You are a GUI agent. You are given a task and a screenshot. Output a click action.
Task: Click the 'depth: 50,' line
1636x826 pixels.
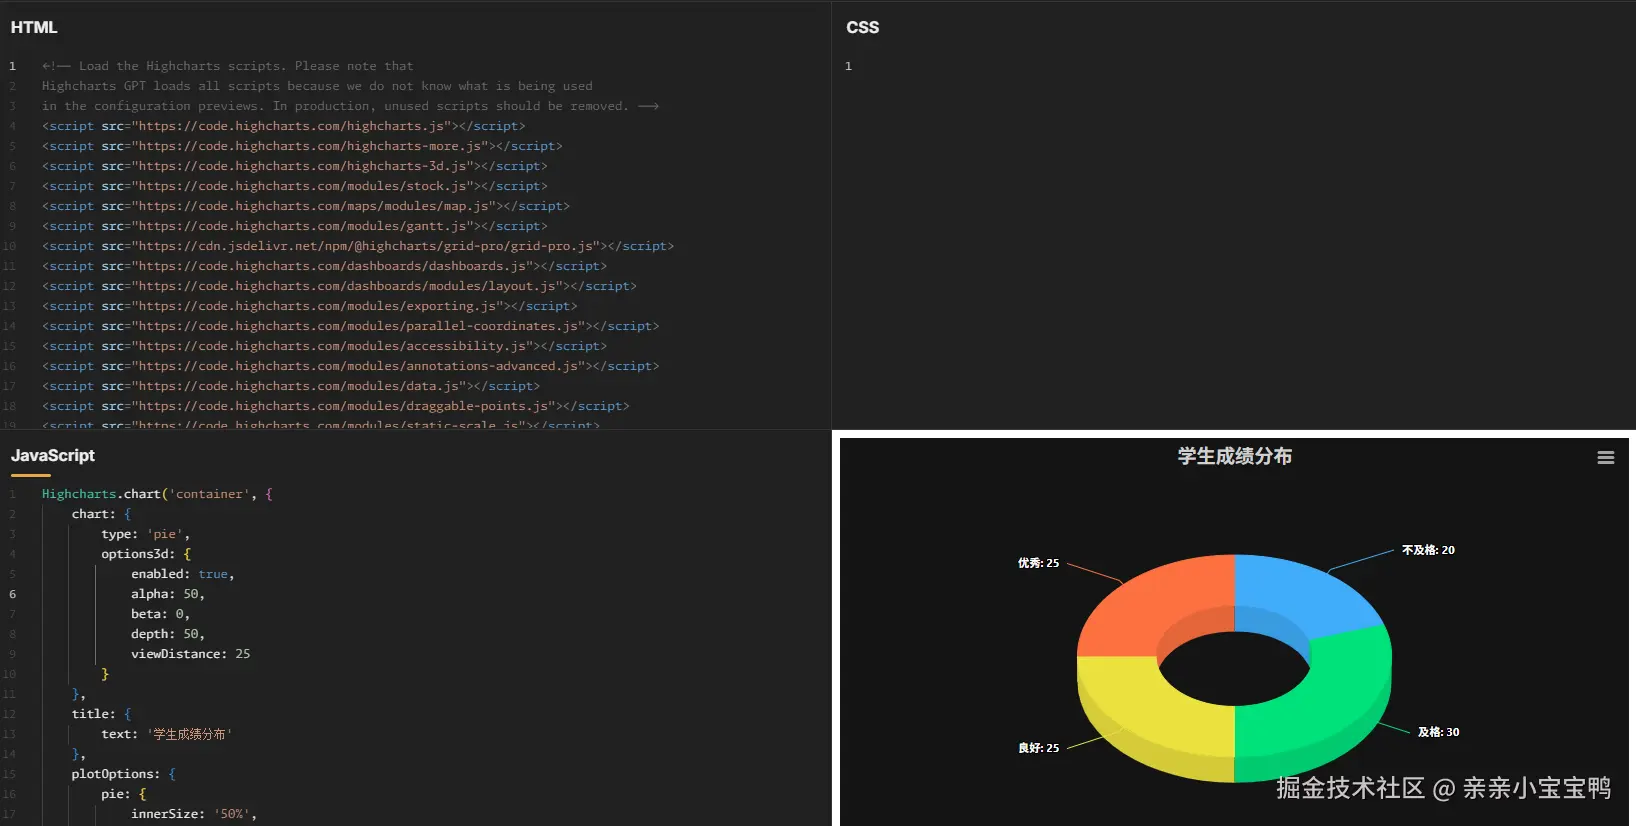click(x=168, y=634)
